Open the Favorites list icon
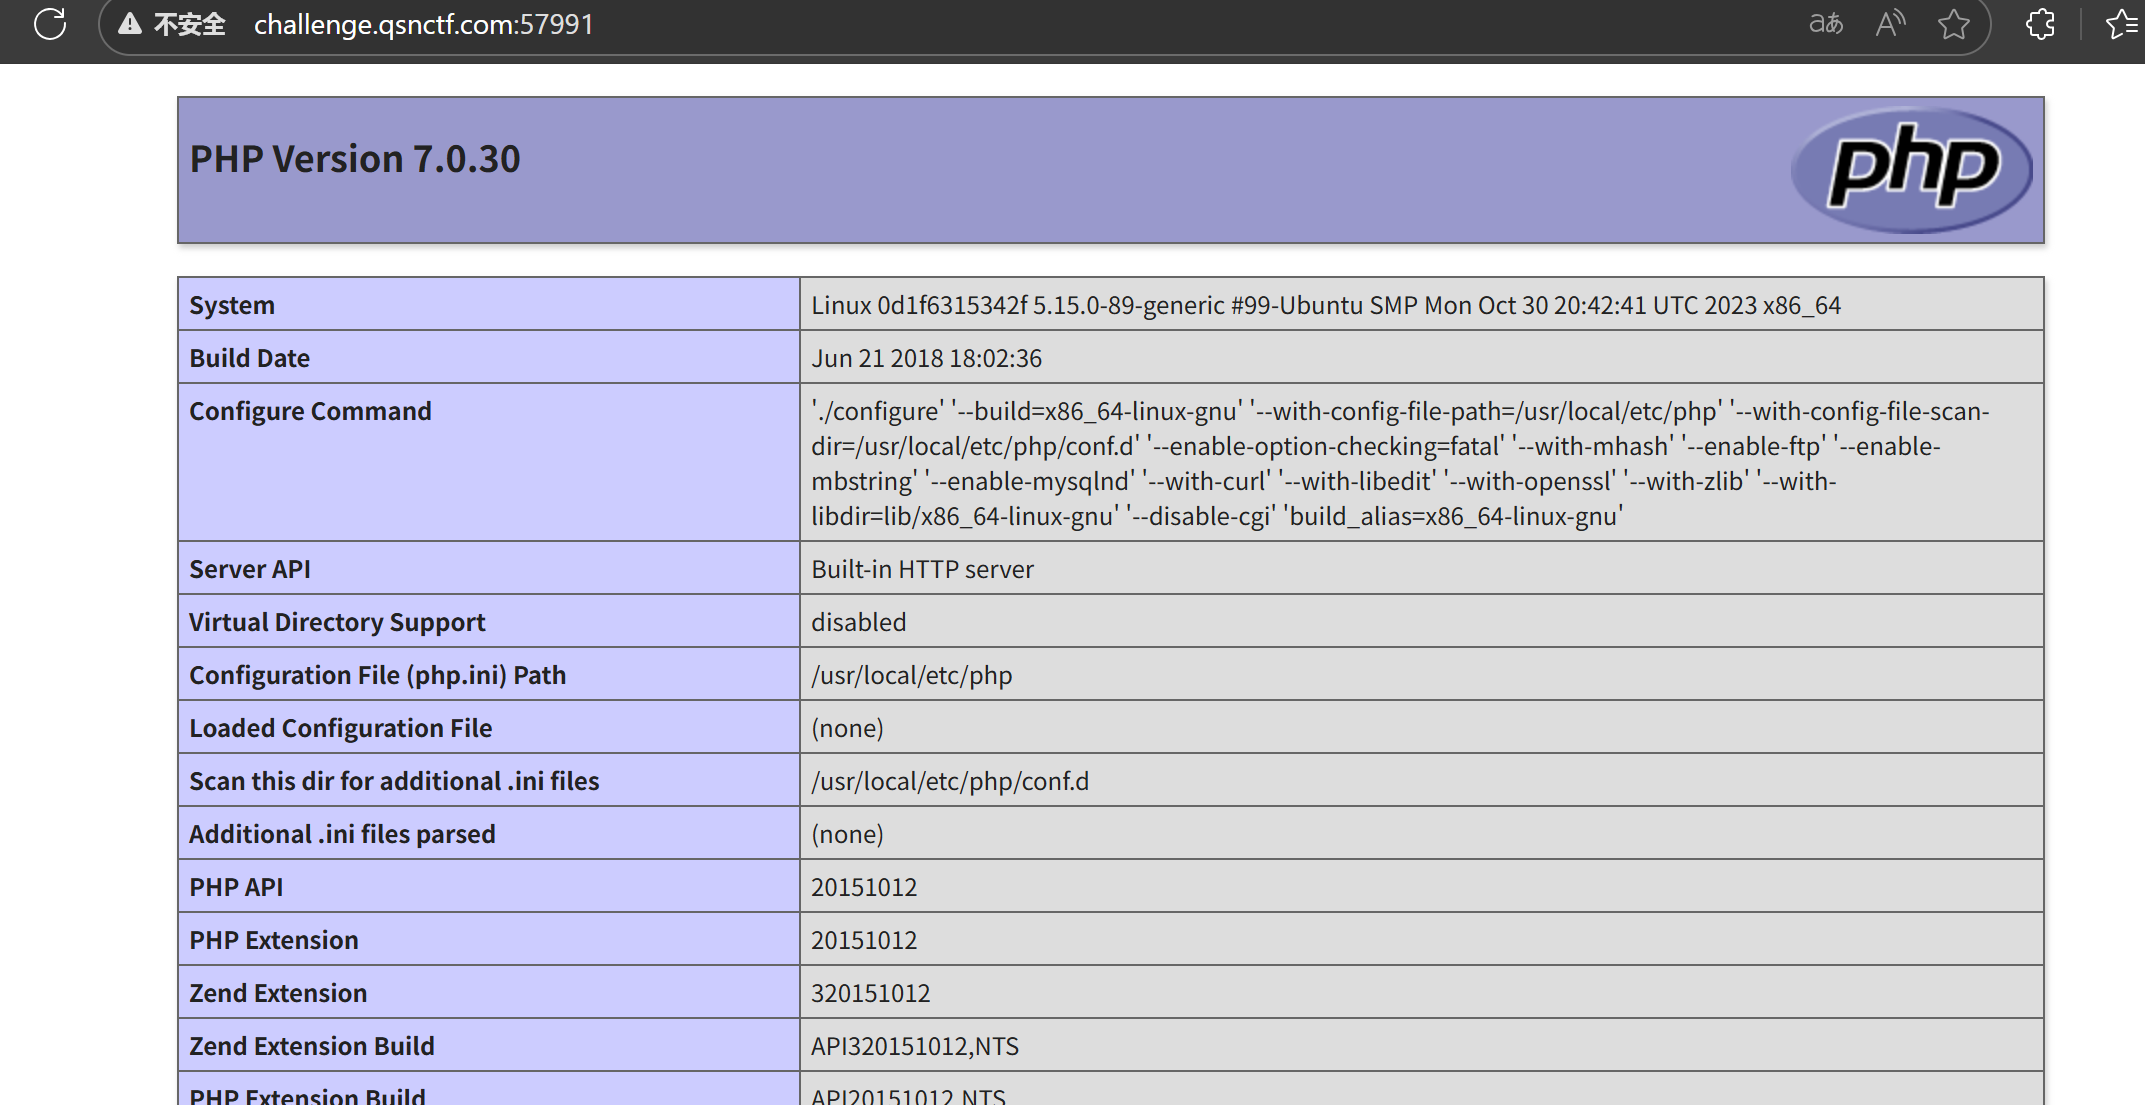 point(2121,24)
